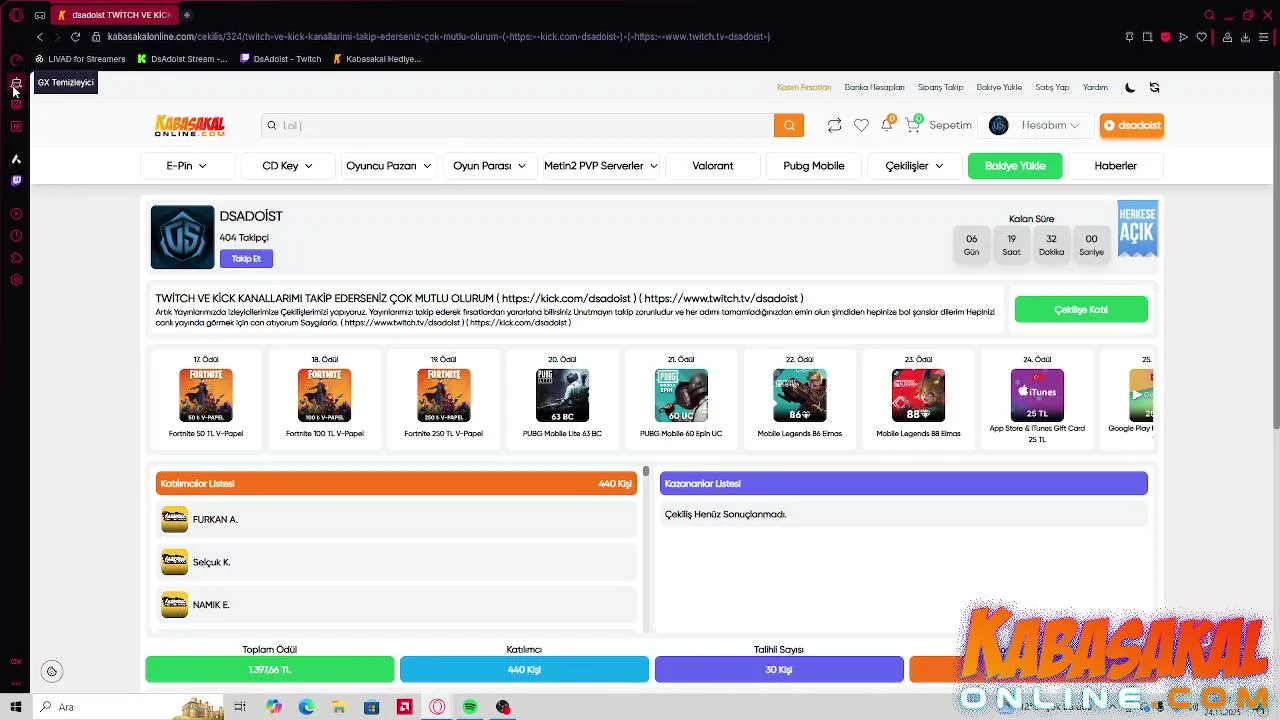Open the Valorant menu item
The width and height of the screenshot is (1280, 720).
[713, 166]
